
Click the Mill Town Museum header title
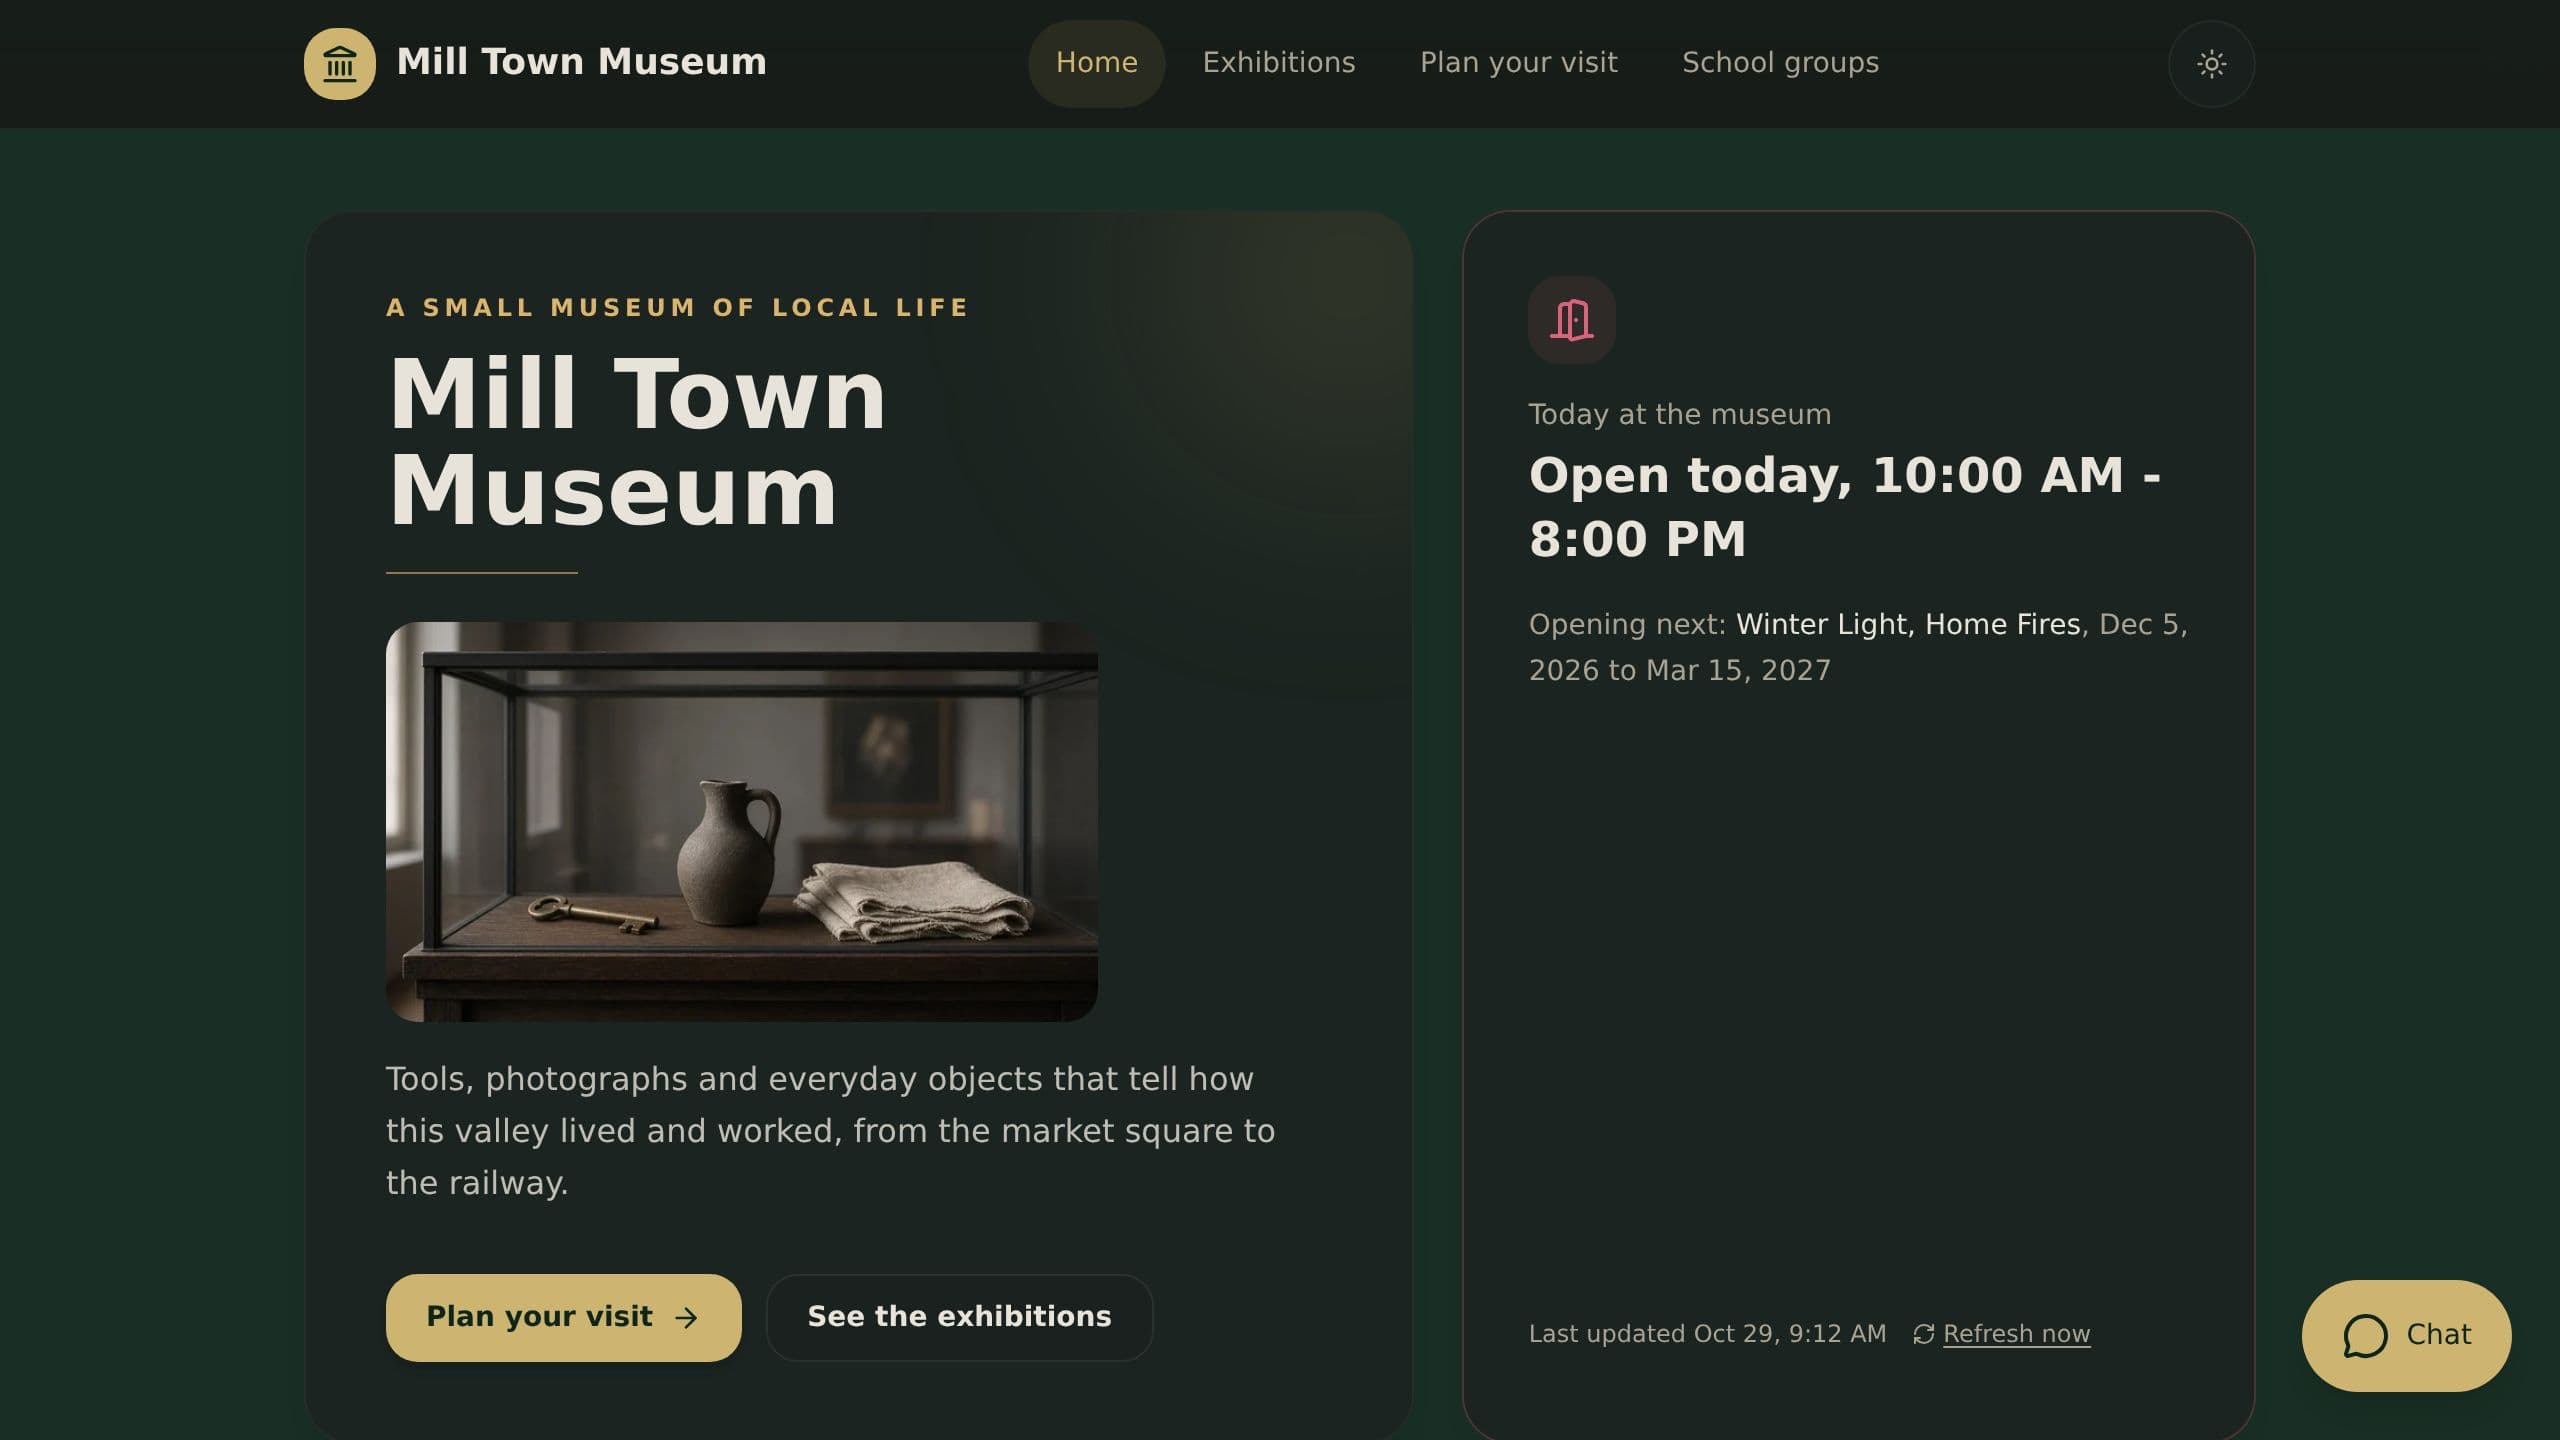(581, 62)
